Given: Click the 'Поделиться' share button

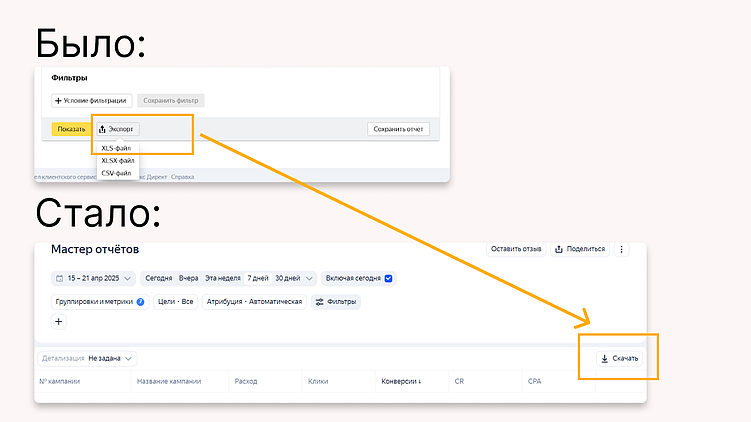Looking at the screenshot, I should 580,249.
